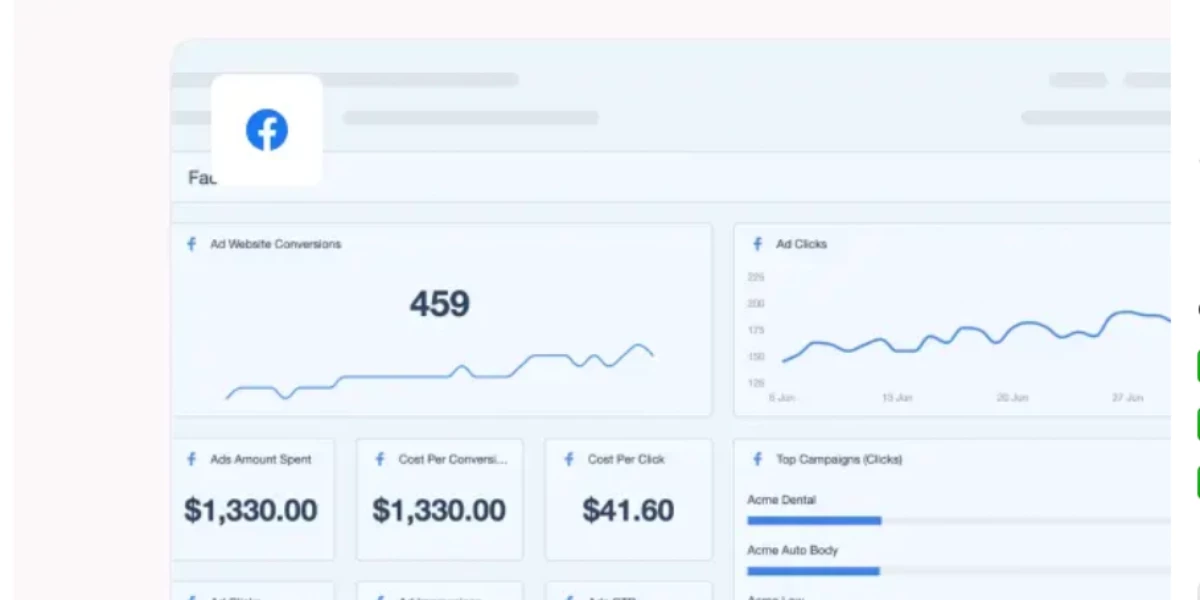
Task: Click the 27 Jun axis label
Action: 1128,398
